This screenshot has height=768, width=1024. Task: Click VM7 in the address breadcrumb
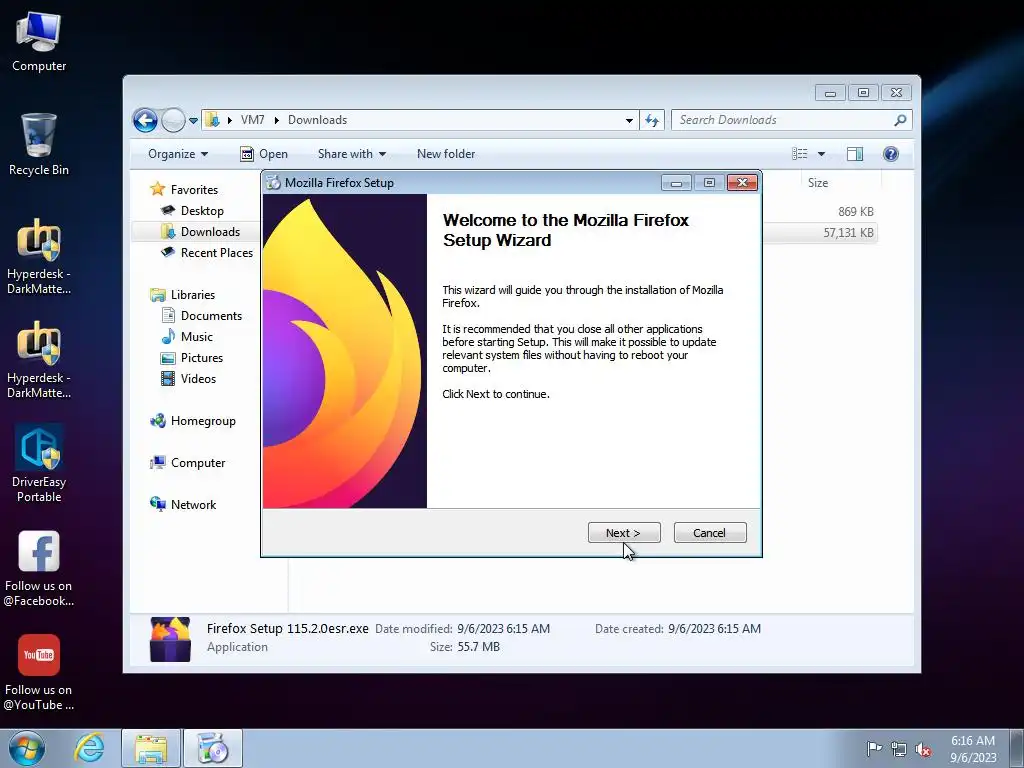coord(252,120)
